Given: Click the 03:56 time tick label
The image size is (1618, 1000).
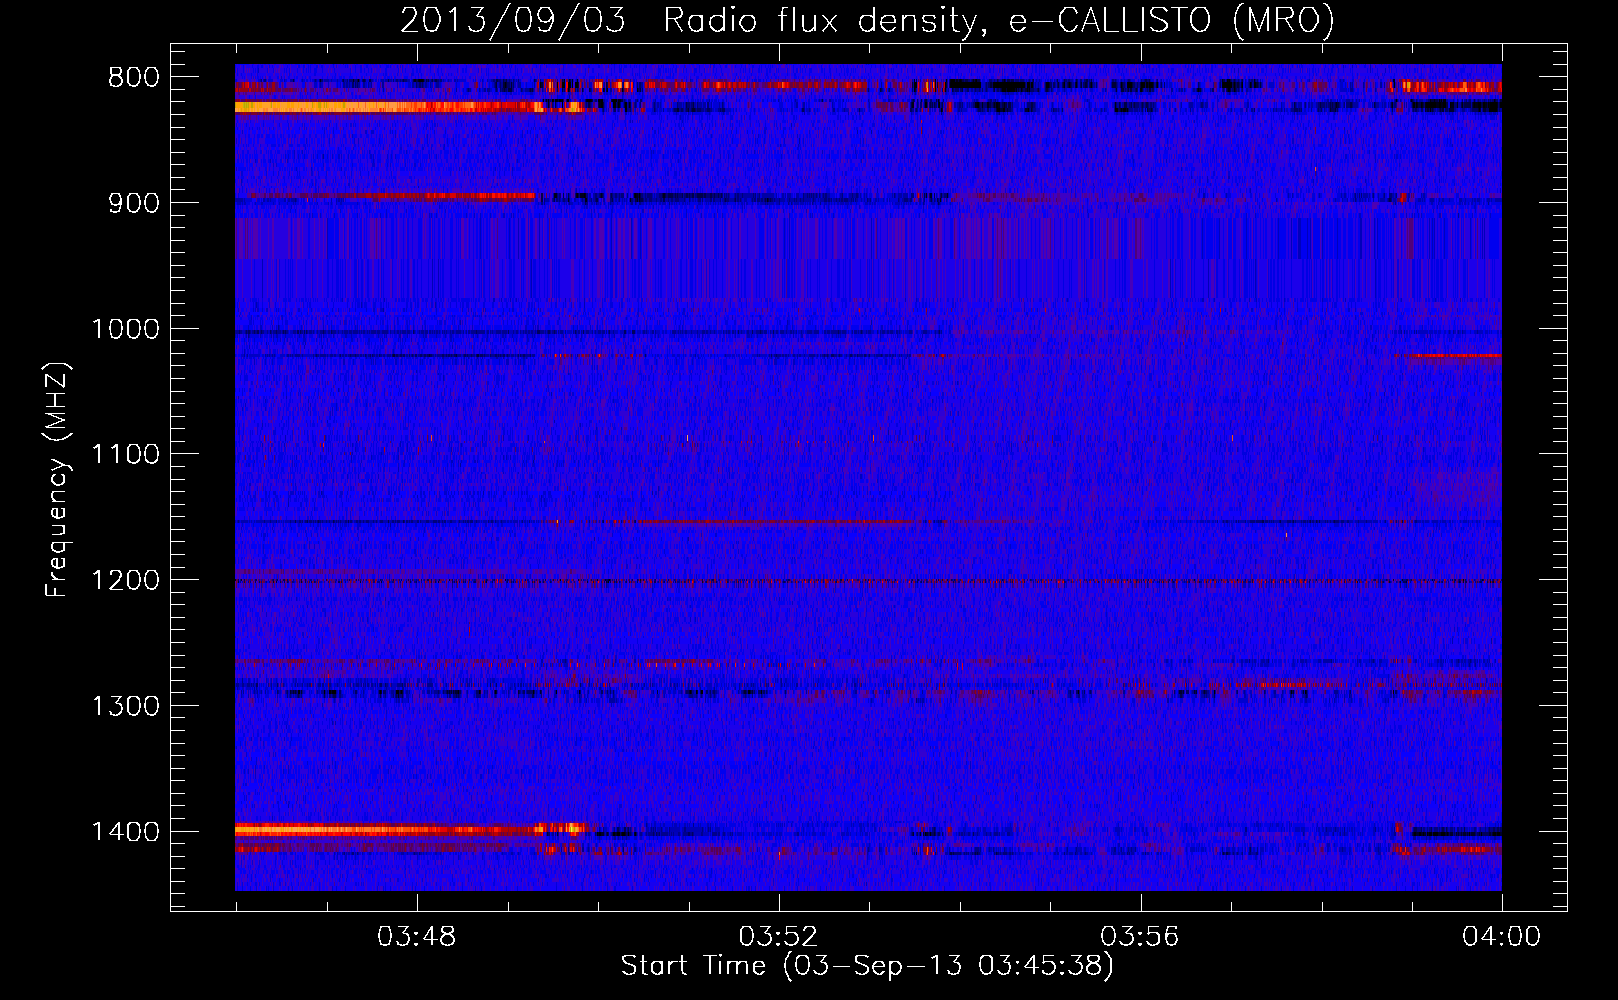Looking at the screenshot, I should pos(1141,937).
